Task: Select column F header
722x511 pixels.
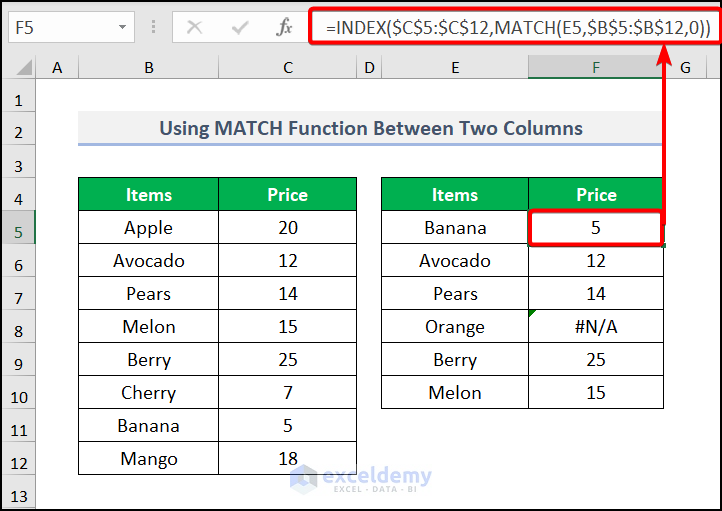Action: coord(596,68)
